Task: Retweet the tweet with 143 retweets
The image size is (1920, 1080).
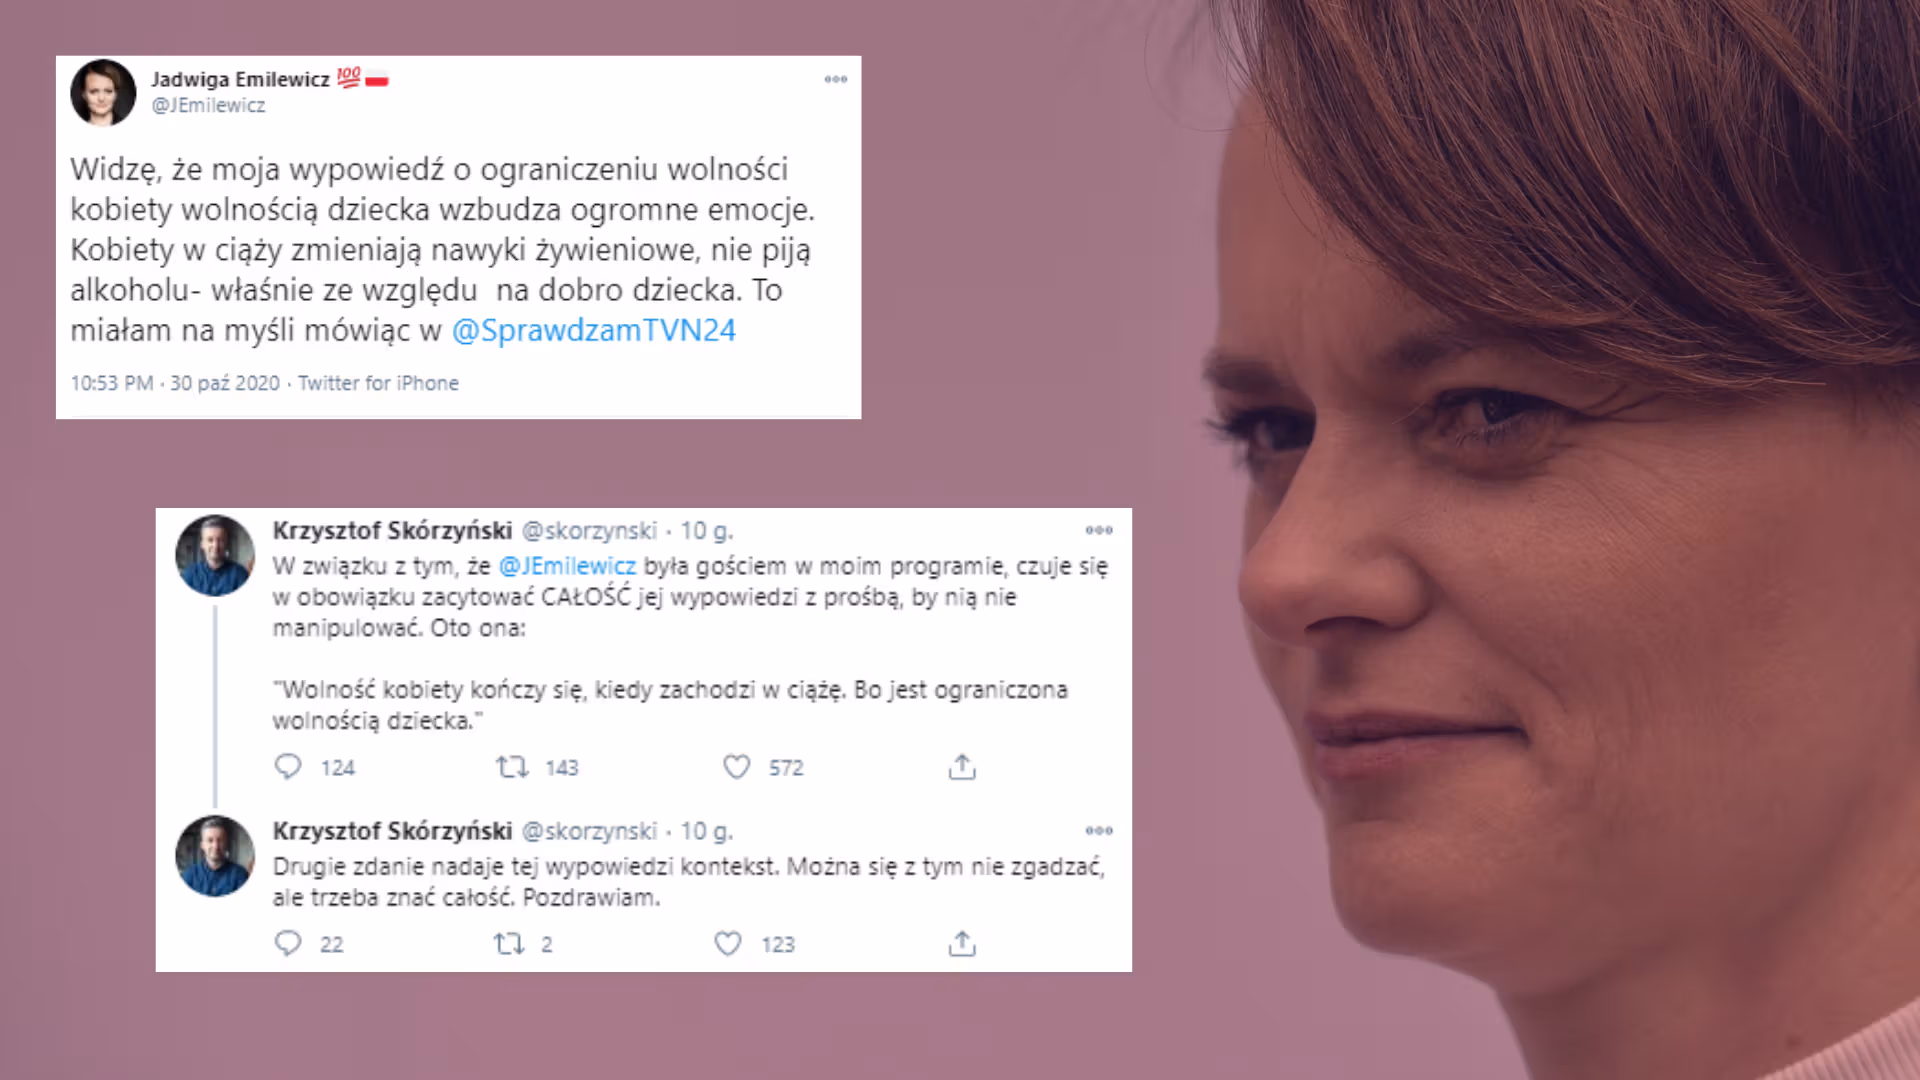Action: click(512, 767)
